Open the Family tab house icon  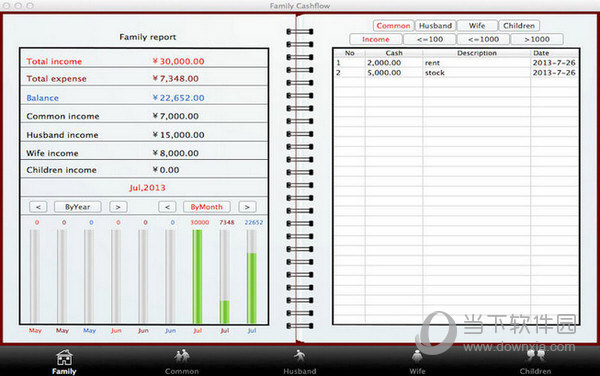click(x=64, y=358)
